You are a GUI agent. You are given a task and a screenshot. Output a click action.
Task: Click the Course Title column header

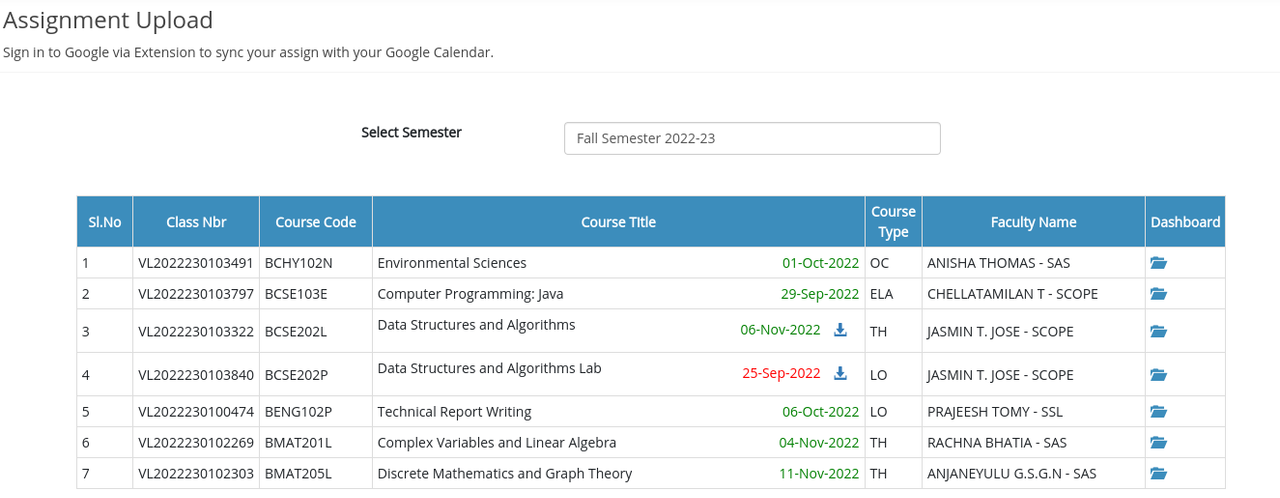click(x=618, y=222)
